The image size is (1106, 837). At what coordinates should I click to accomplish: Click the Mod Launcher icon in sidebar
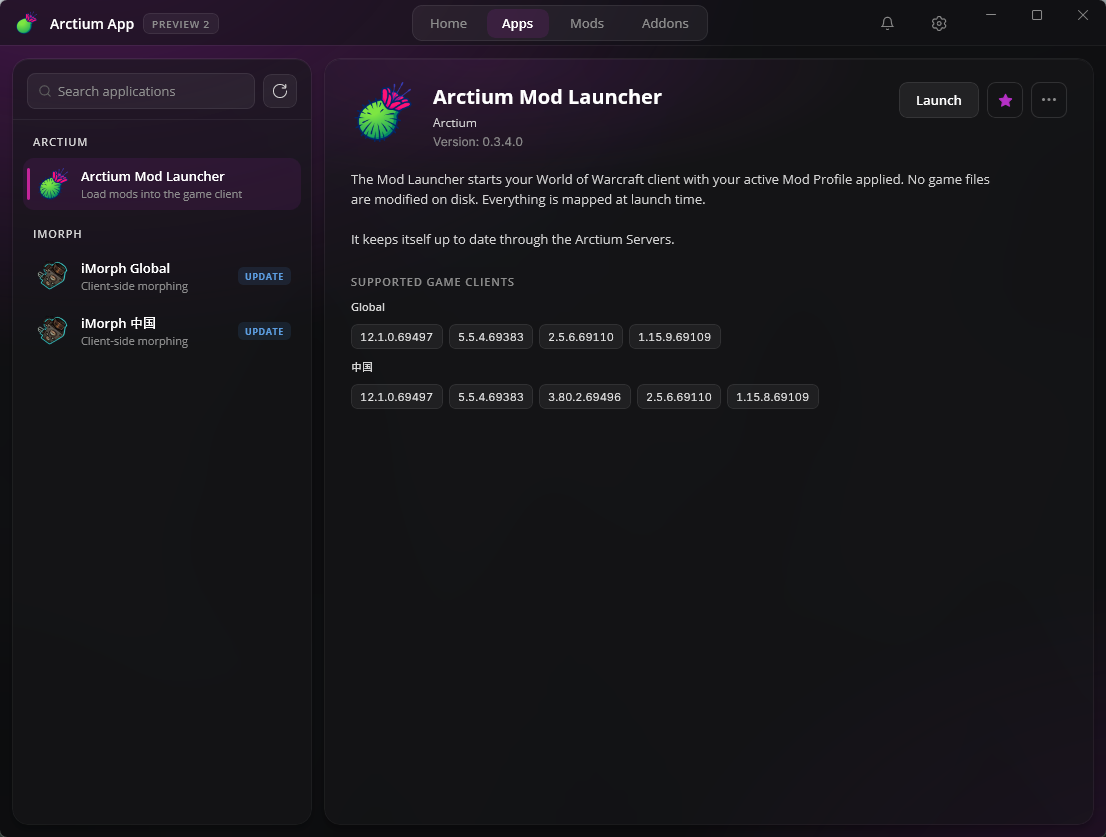[54, 184]
